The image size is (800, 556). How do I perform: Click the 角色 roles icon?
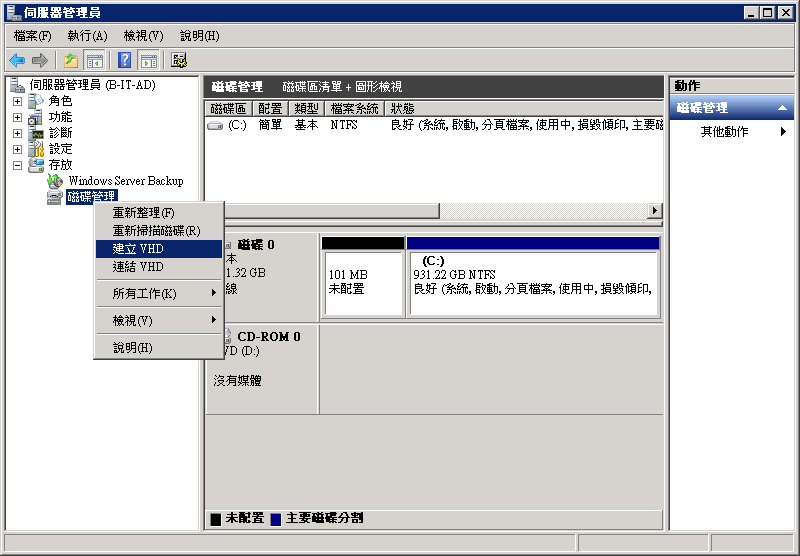tap(36, 101)
